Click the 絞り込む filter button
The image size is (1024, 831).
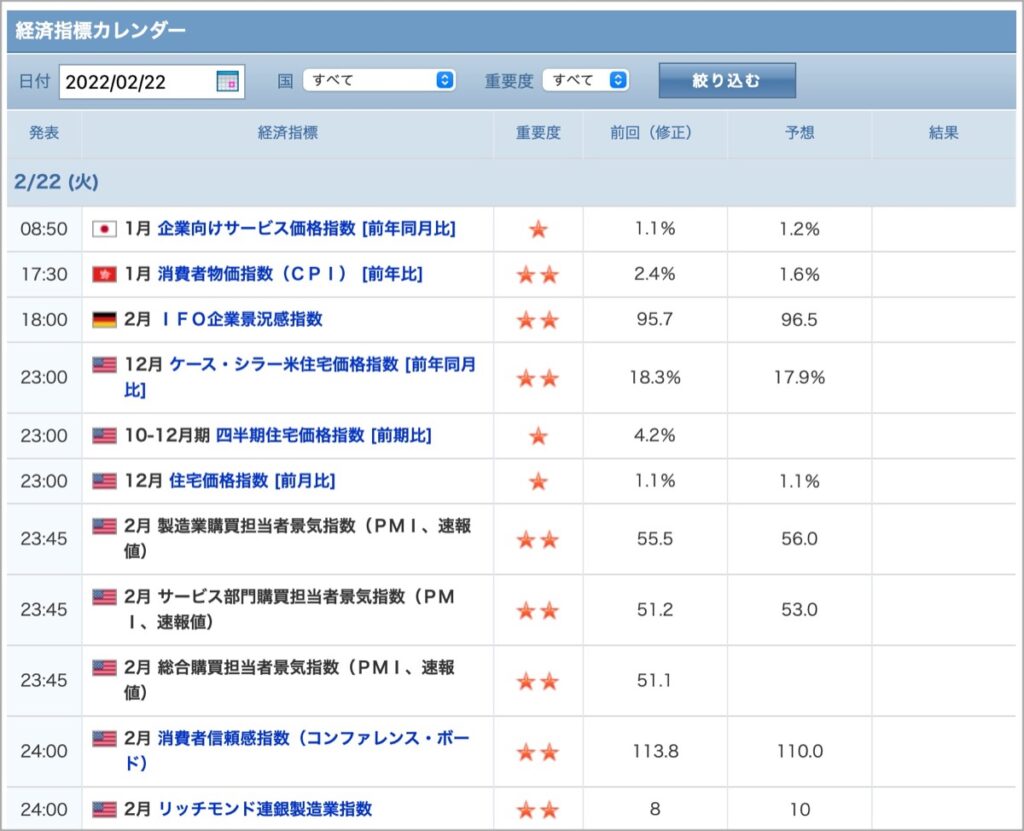click(727, 80)
